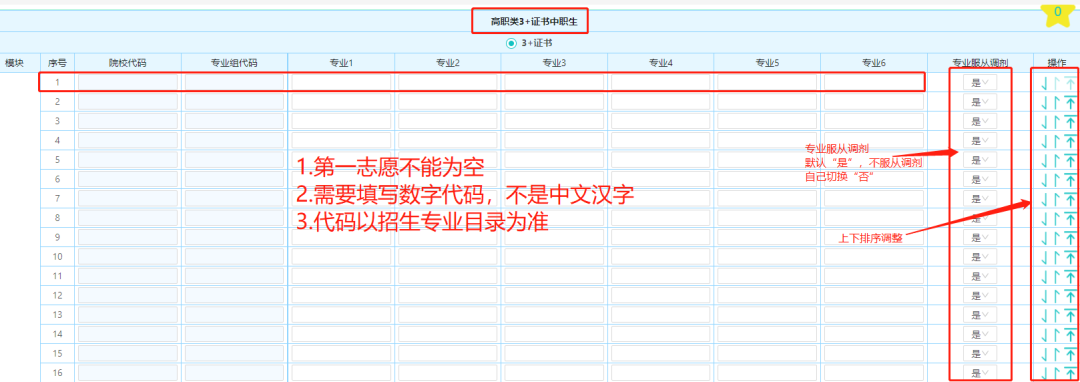Move row 2 up one position
Viewport: 1080px width, 382px height.
point(1056,103)
